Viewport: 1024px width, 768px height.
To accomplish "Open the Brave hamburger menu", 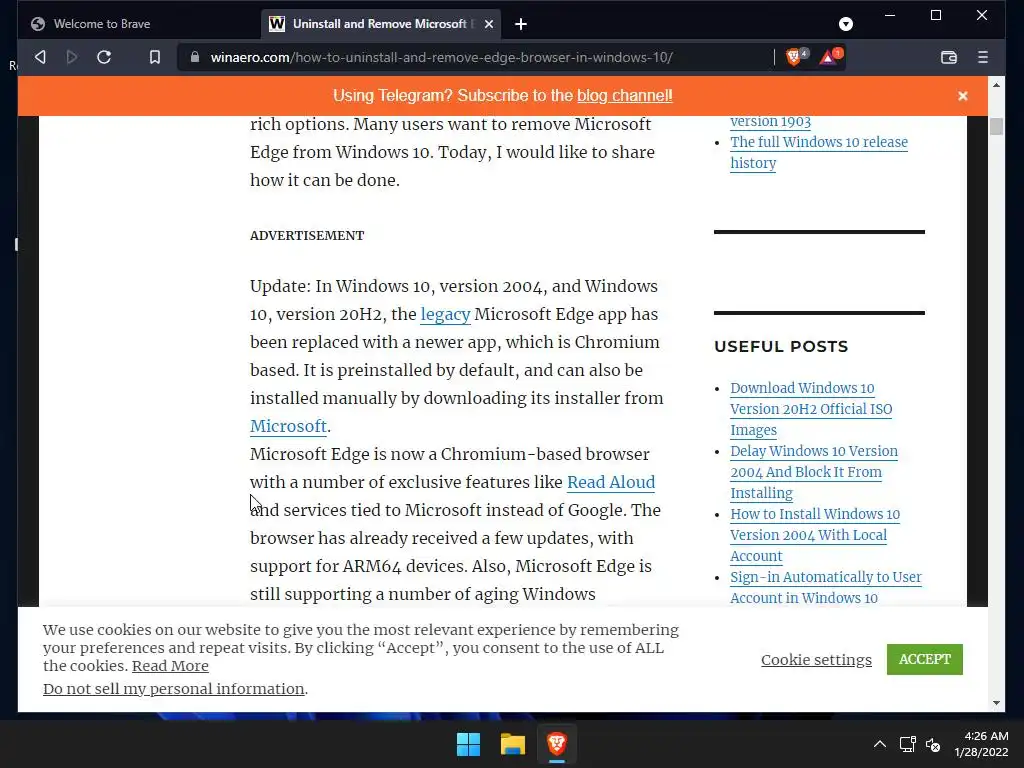I will (983, 57).
